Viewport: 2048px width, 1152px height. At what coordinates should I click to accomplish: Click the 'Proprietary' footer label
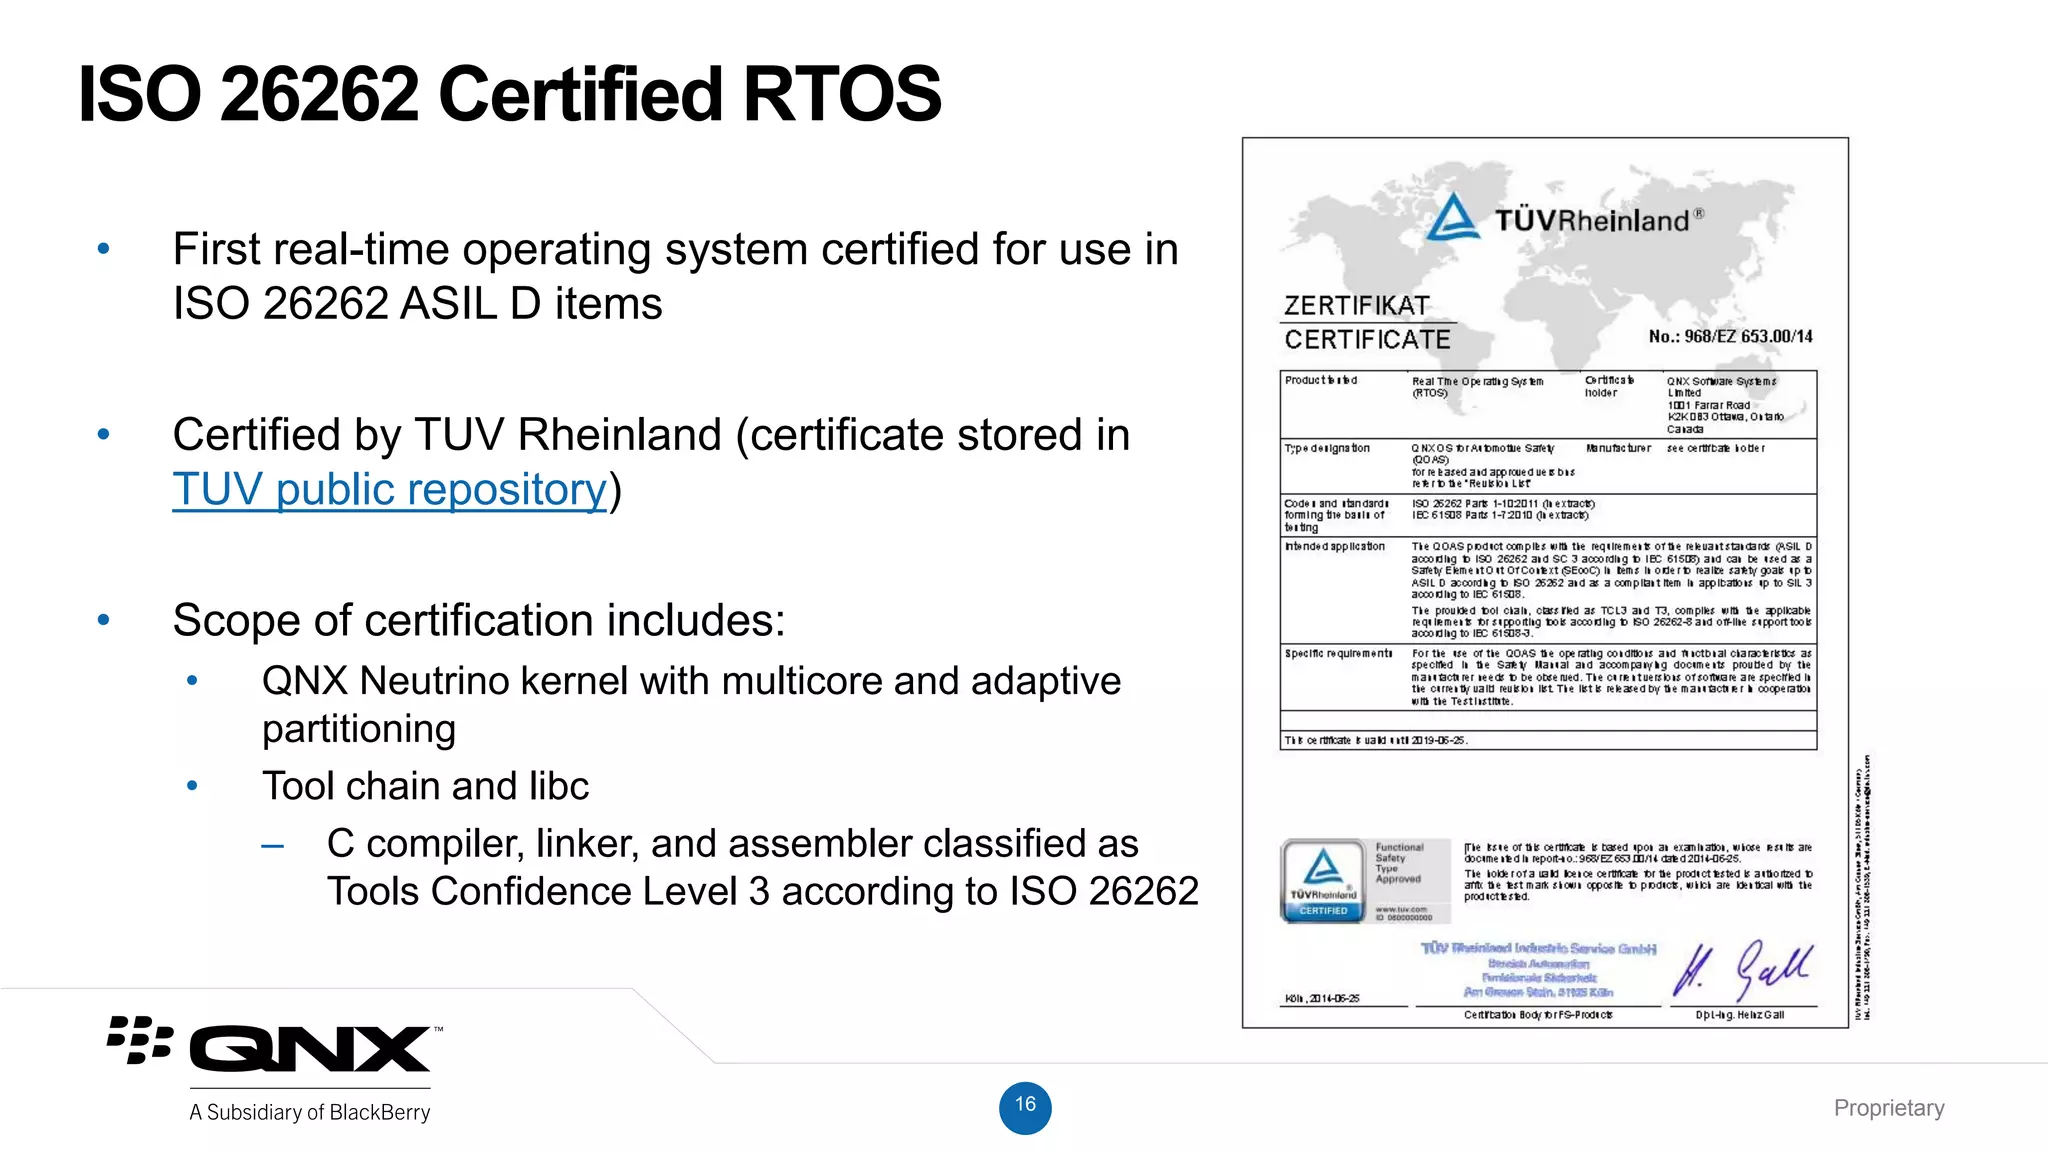tap(1889, 1108)
